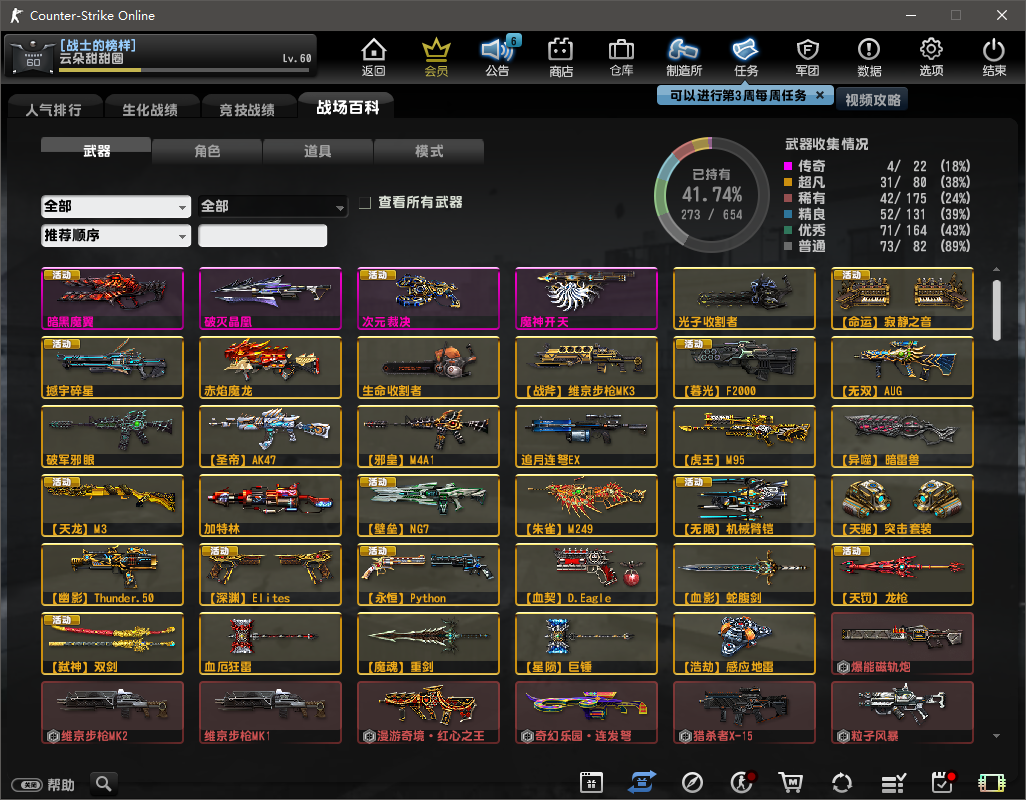Open the 加特林 weapon card

point(270,506)
